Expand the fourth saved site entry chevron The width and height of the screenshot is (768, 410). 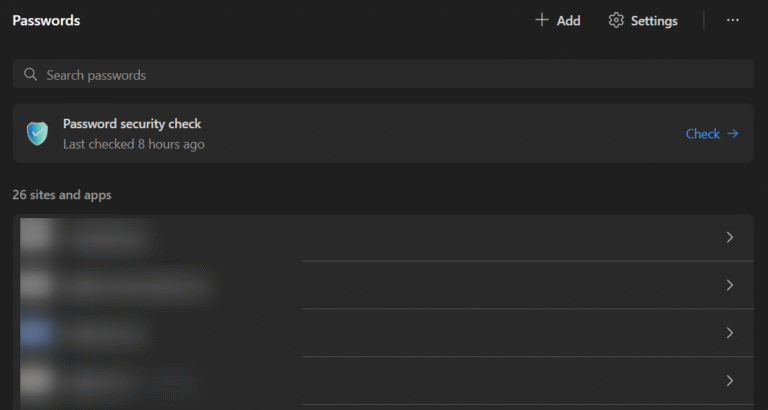[729, 380]
